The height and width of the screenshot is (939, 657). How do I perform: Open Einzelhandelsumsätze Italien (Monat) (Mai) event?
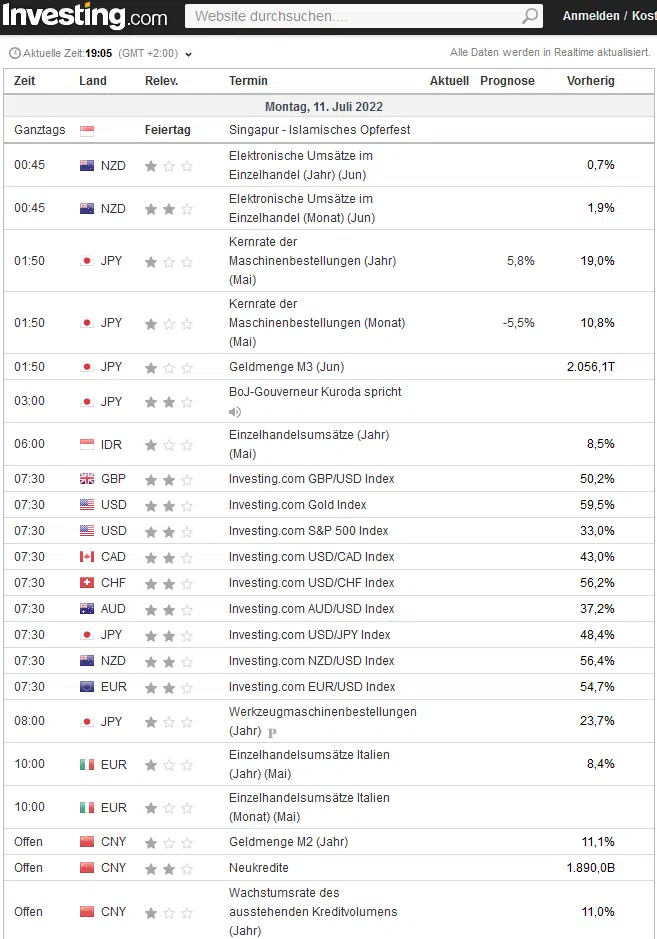309,807
